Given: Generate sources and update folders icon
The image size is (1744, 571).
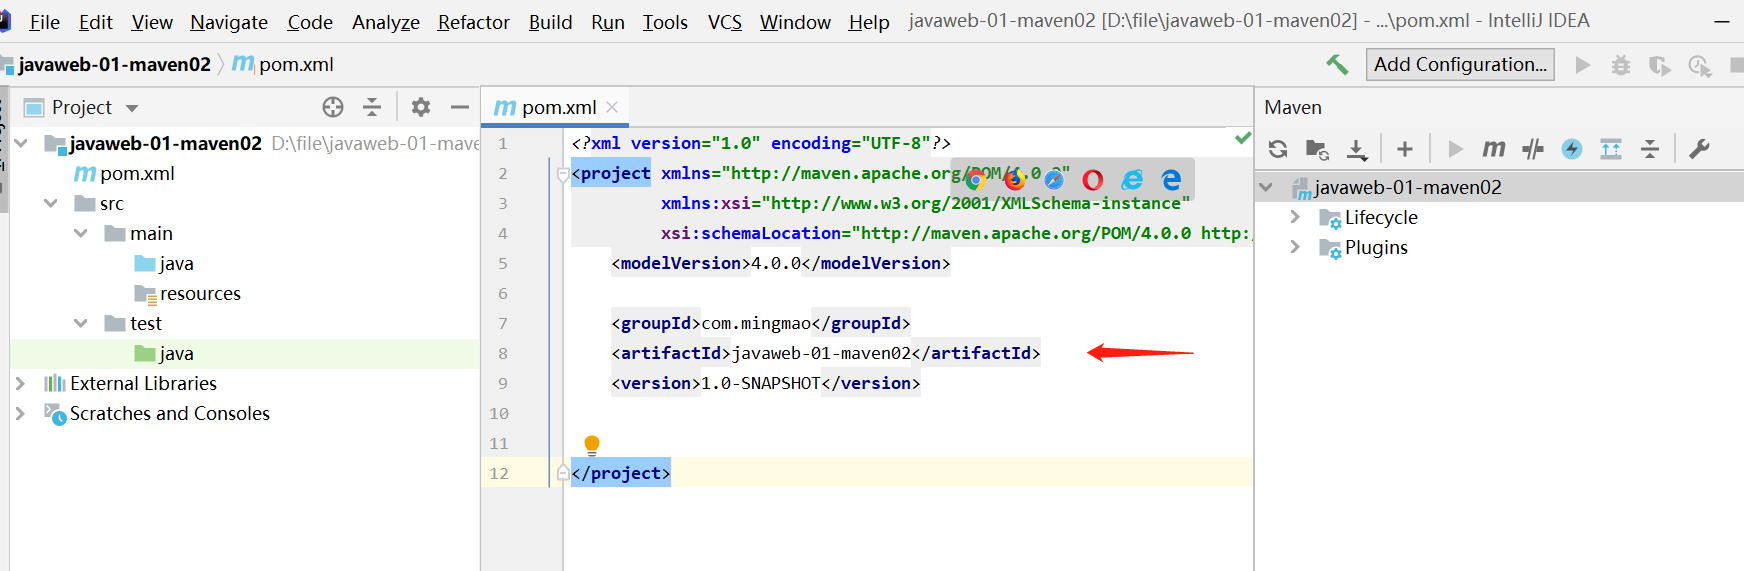Looking at the screenshot, I should tap(1317, 149).
